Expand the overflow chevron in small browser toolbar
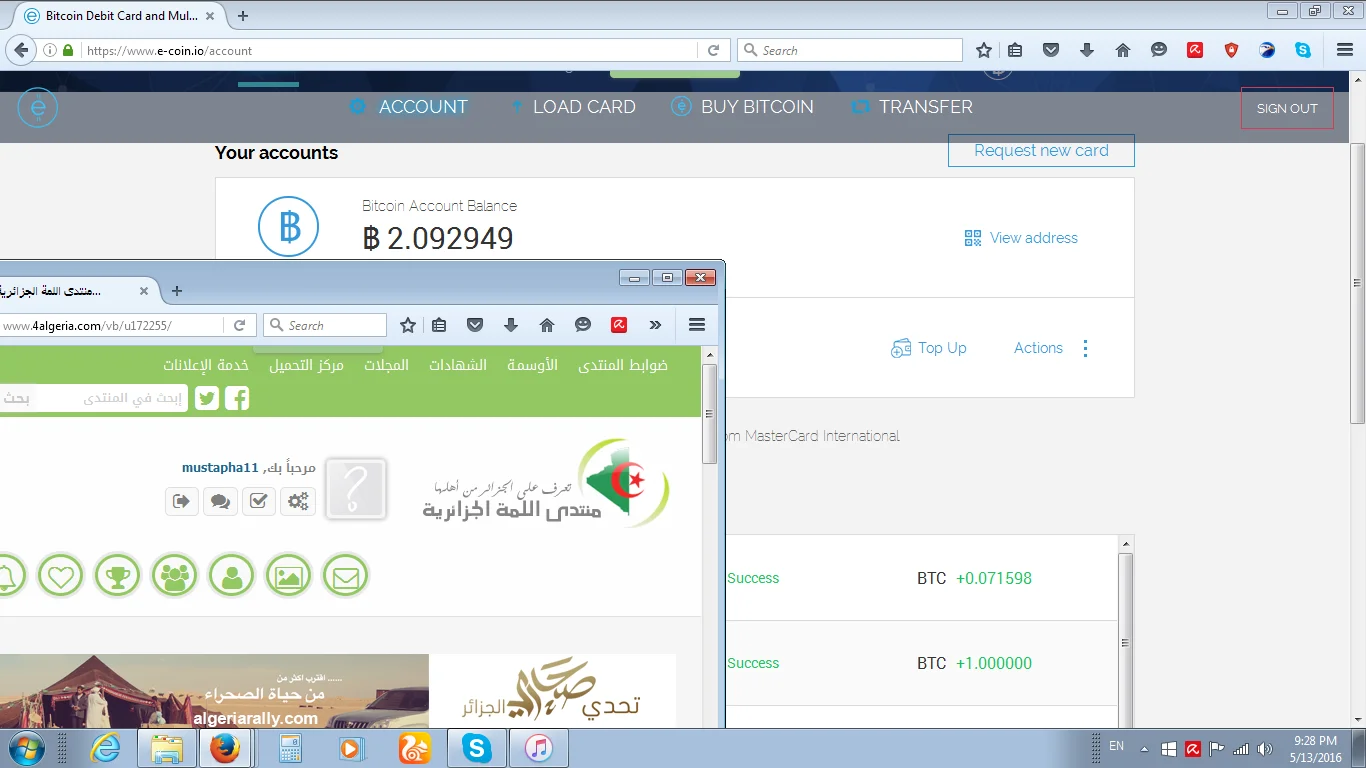Screen dimensions: 1366x768 coord(655,325)
